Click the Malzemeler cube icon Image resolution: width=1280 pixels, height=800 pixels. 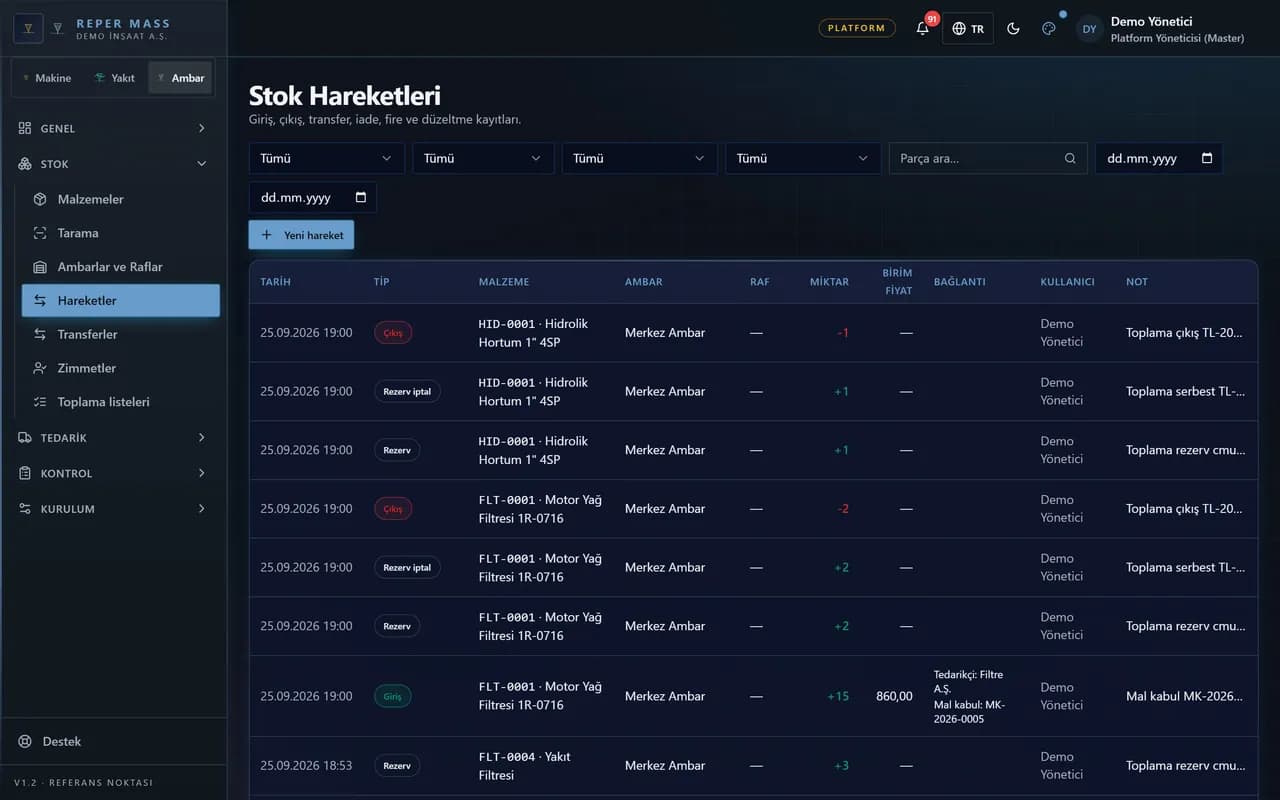point(40,199)
